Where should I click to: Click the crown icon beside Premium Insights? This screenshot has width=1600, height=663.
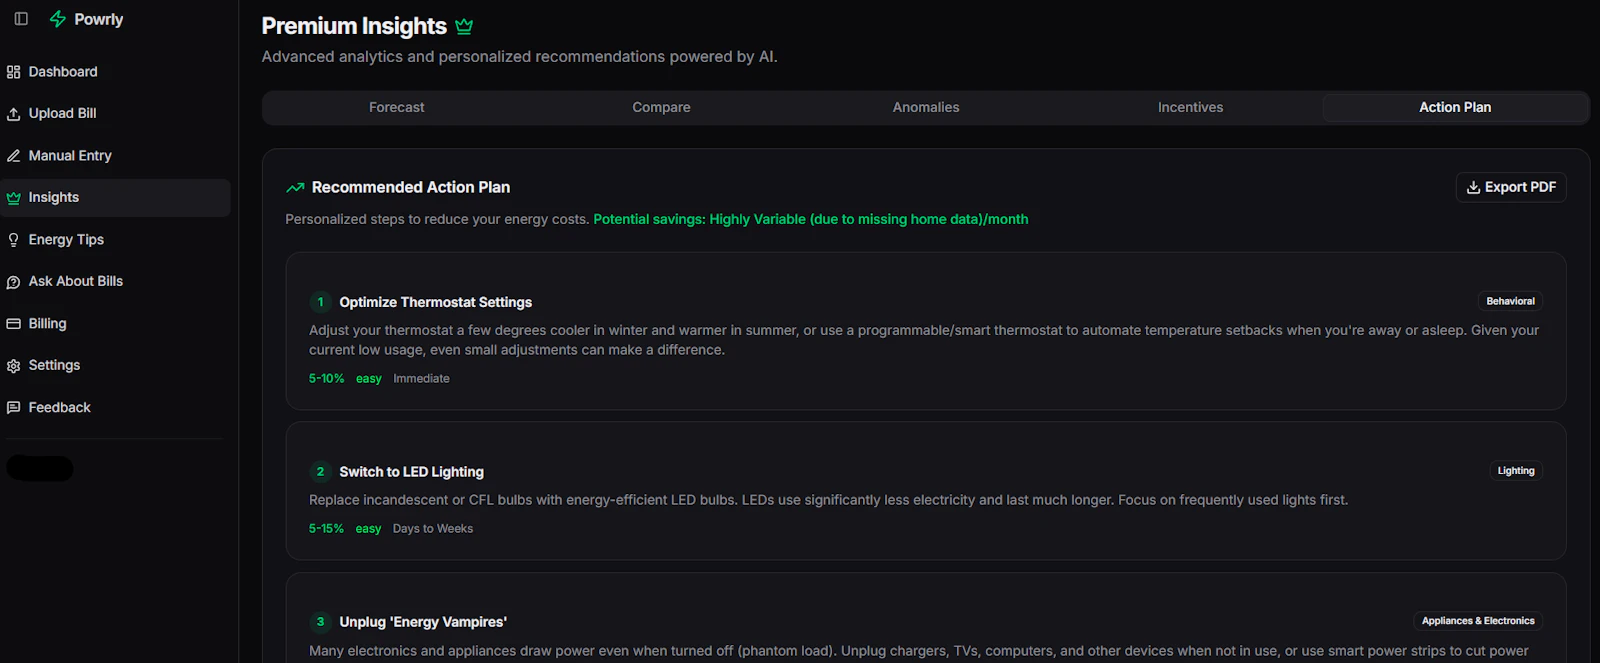pos(464,26)
